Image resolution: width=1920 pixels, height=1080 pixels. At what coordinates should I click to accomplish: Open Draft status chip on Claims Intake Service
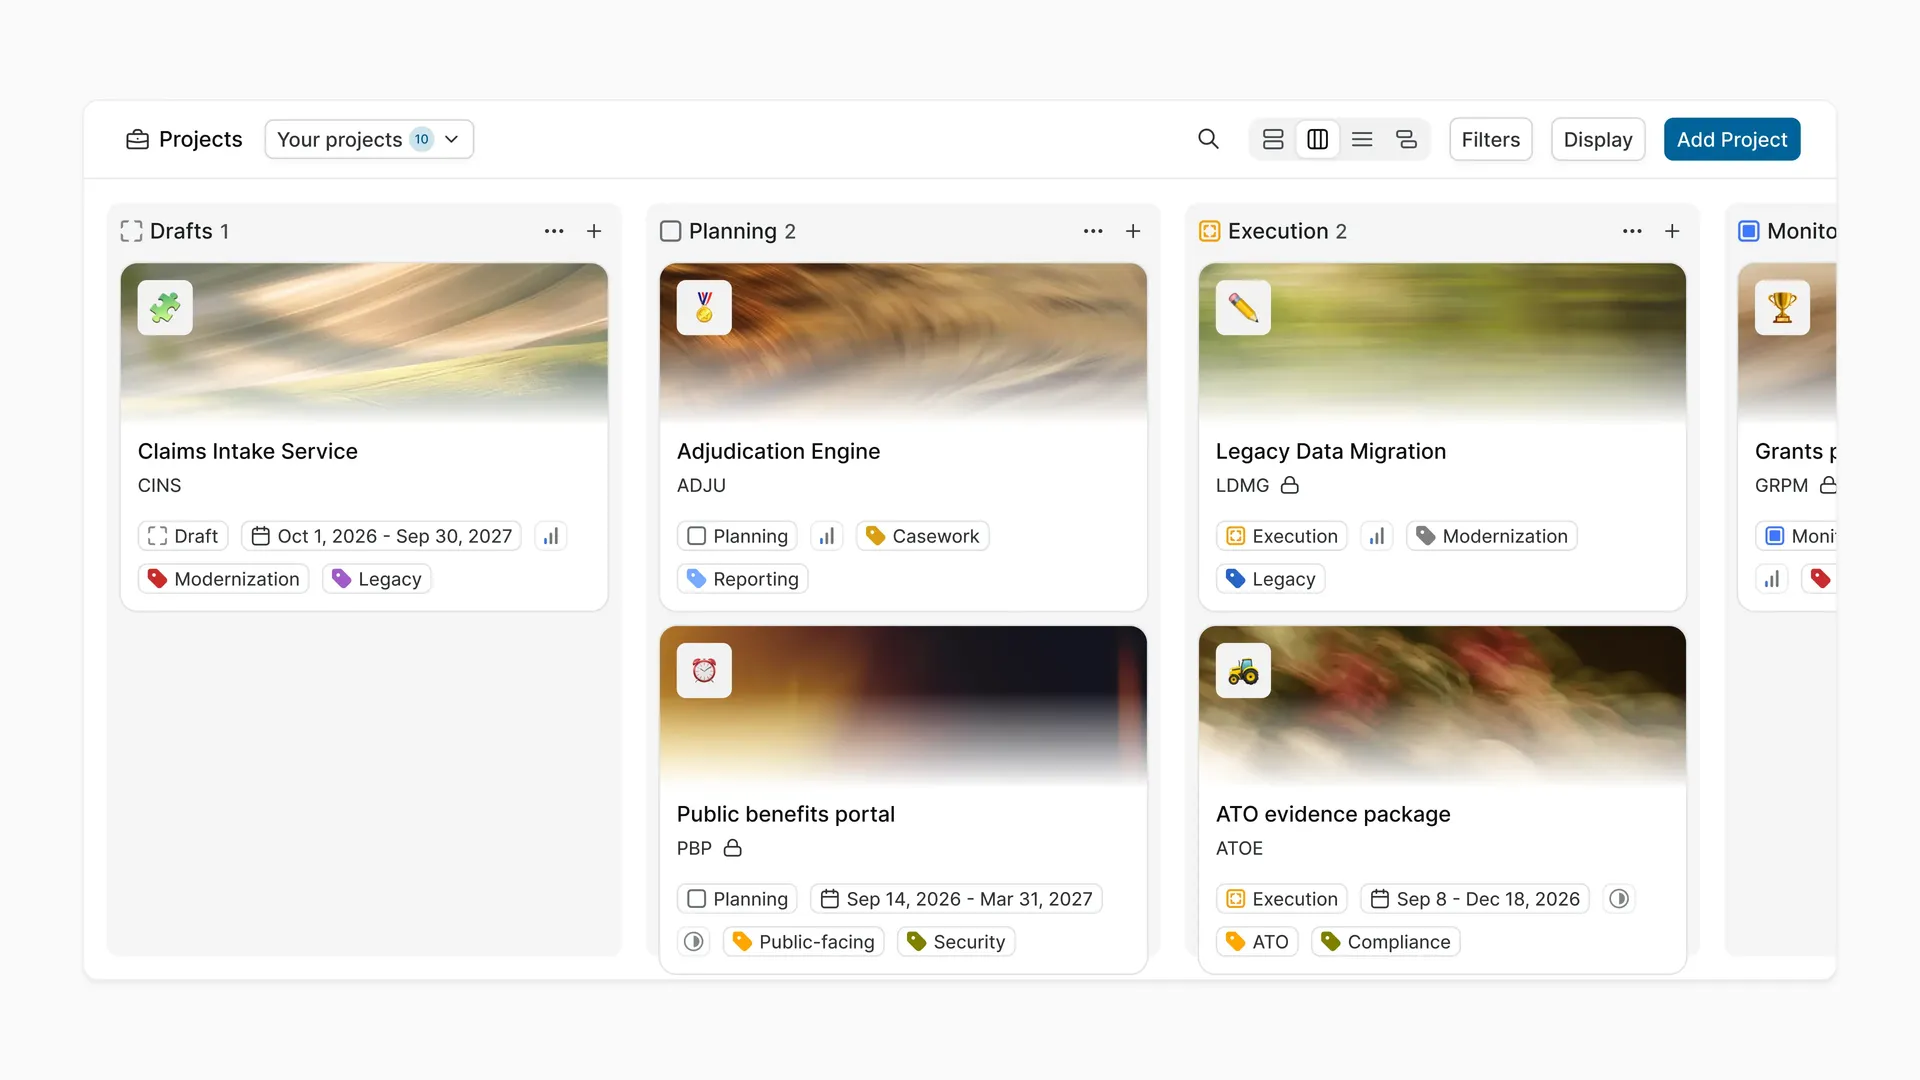pyautogui.click(x=183, y=536)
